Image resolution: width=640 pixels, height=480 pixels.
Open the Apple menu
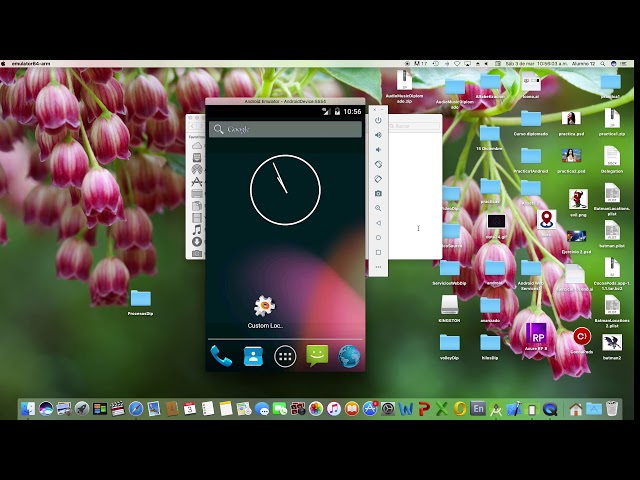(3, 64)
